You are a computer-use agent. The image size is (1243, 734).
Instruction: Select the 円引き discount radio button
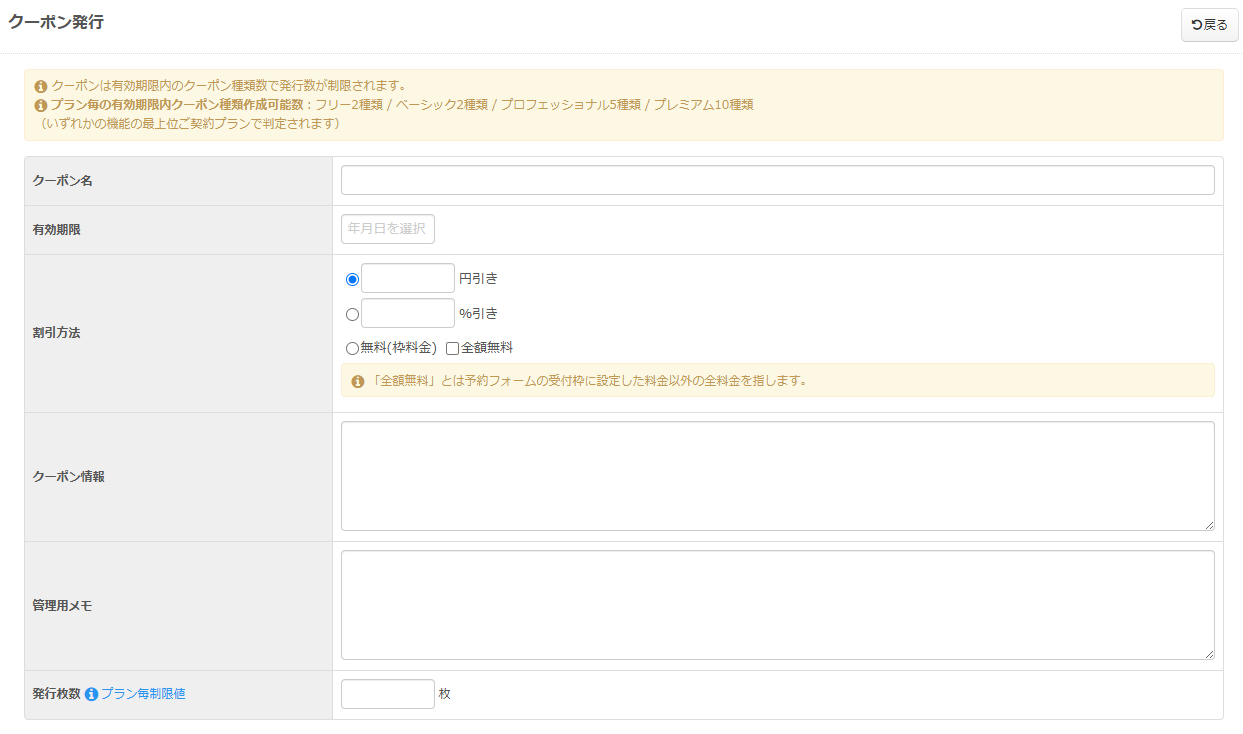[x=352, y=280]
